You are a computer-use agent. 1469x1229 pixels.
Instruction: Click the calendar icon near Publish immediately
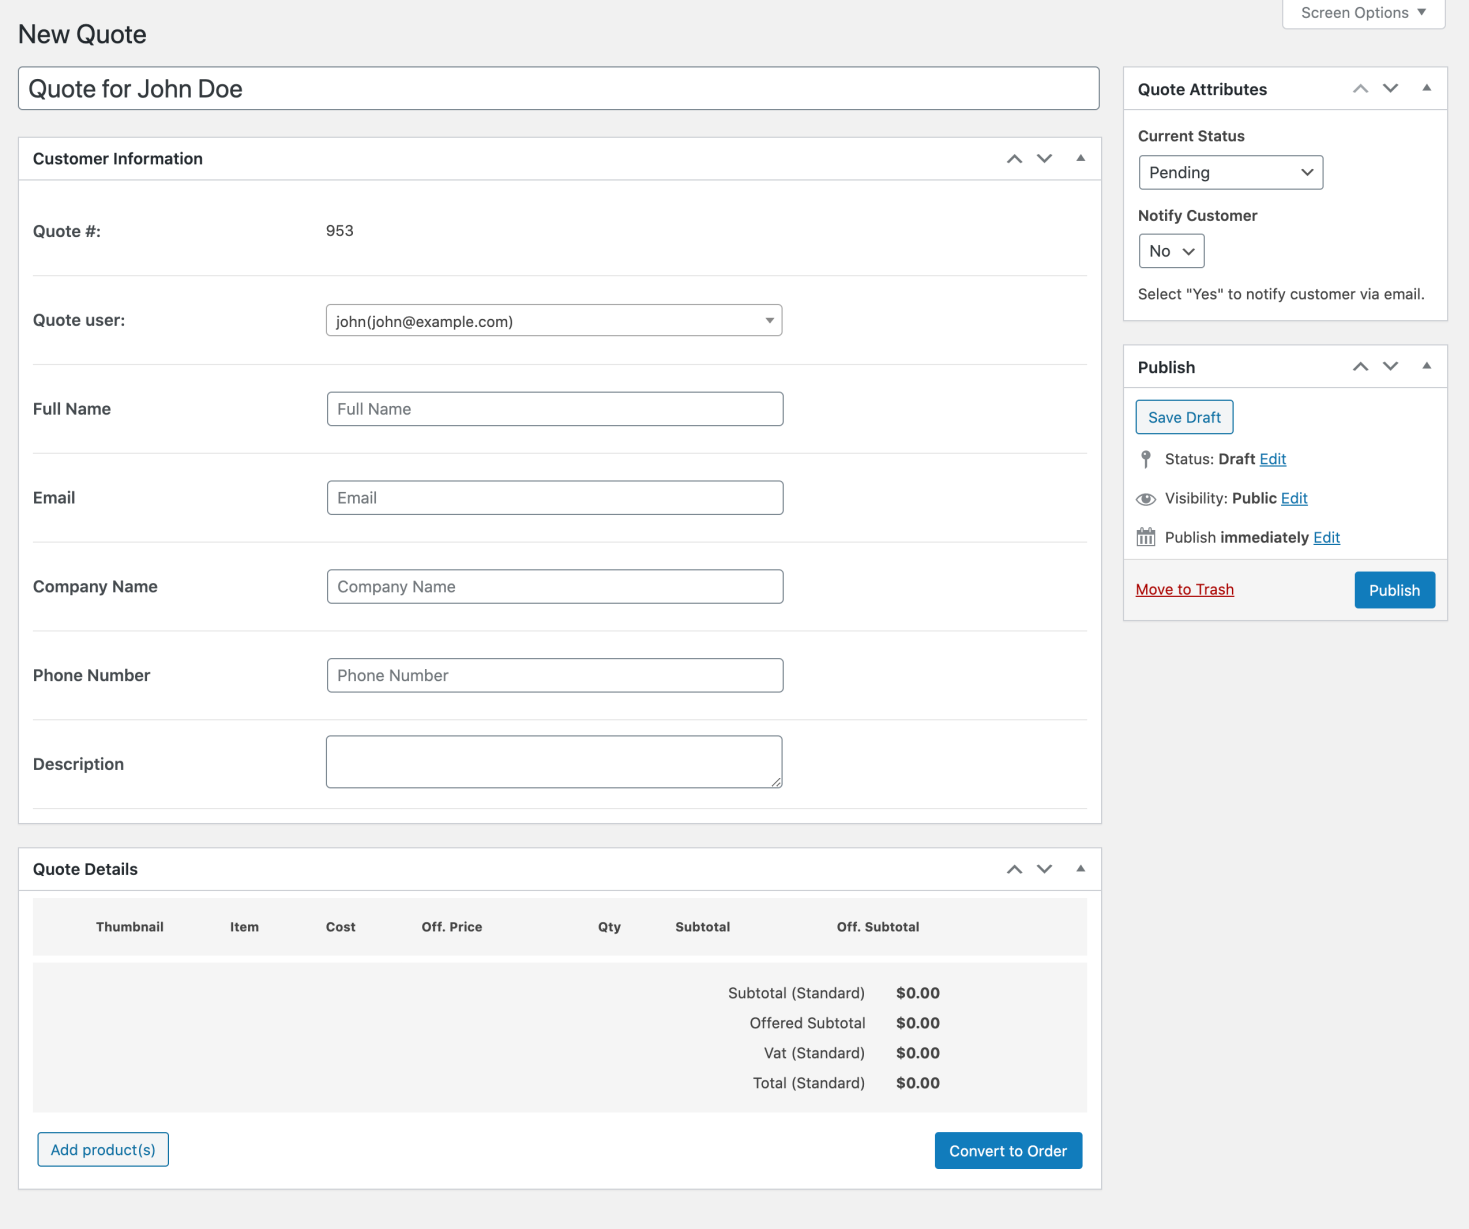pos(1145,537)
